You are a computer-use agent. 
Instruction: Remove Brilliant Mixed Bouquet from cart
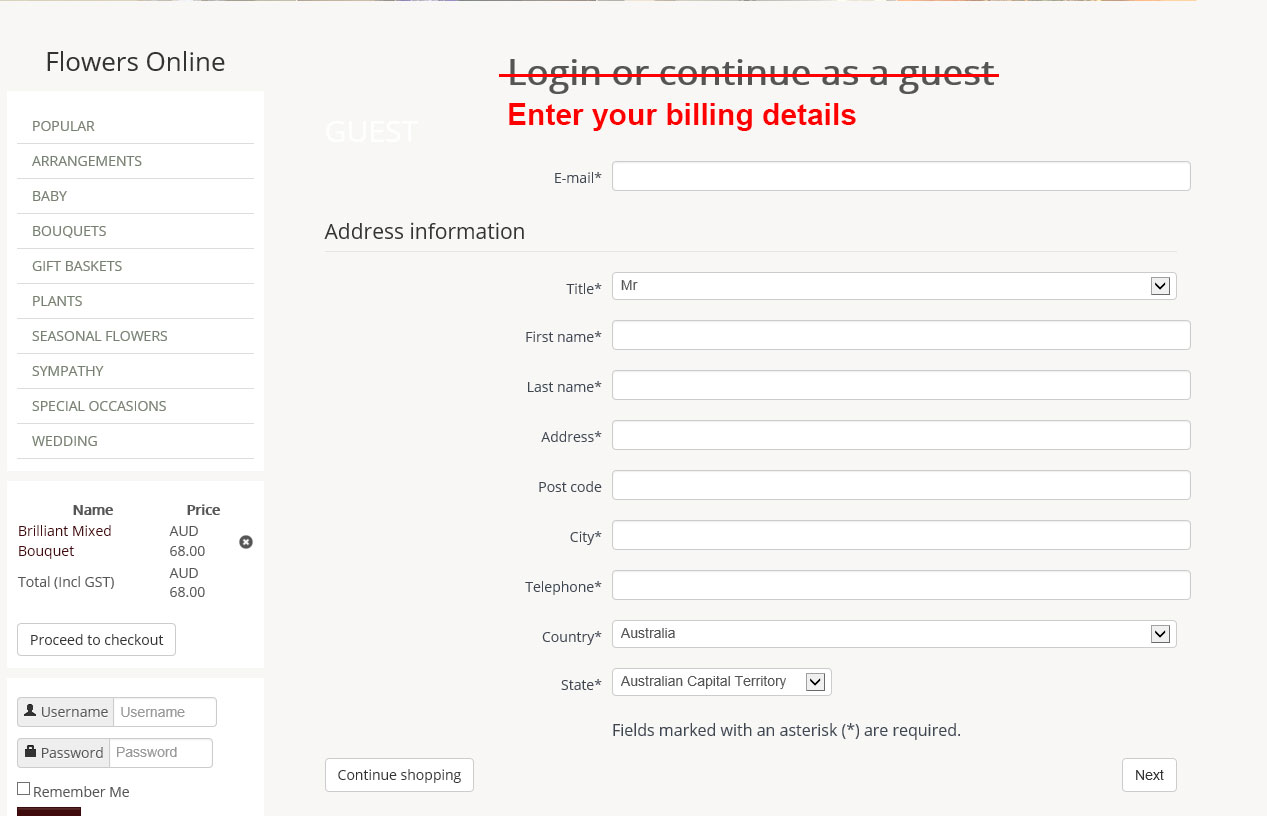click(x=246, y=542)
